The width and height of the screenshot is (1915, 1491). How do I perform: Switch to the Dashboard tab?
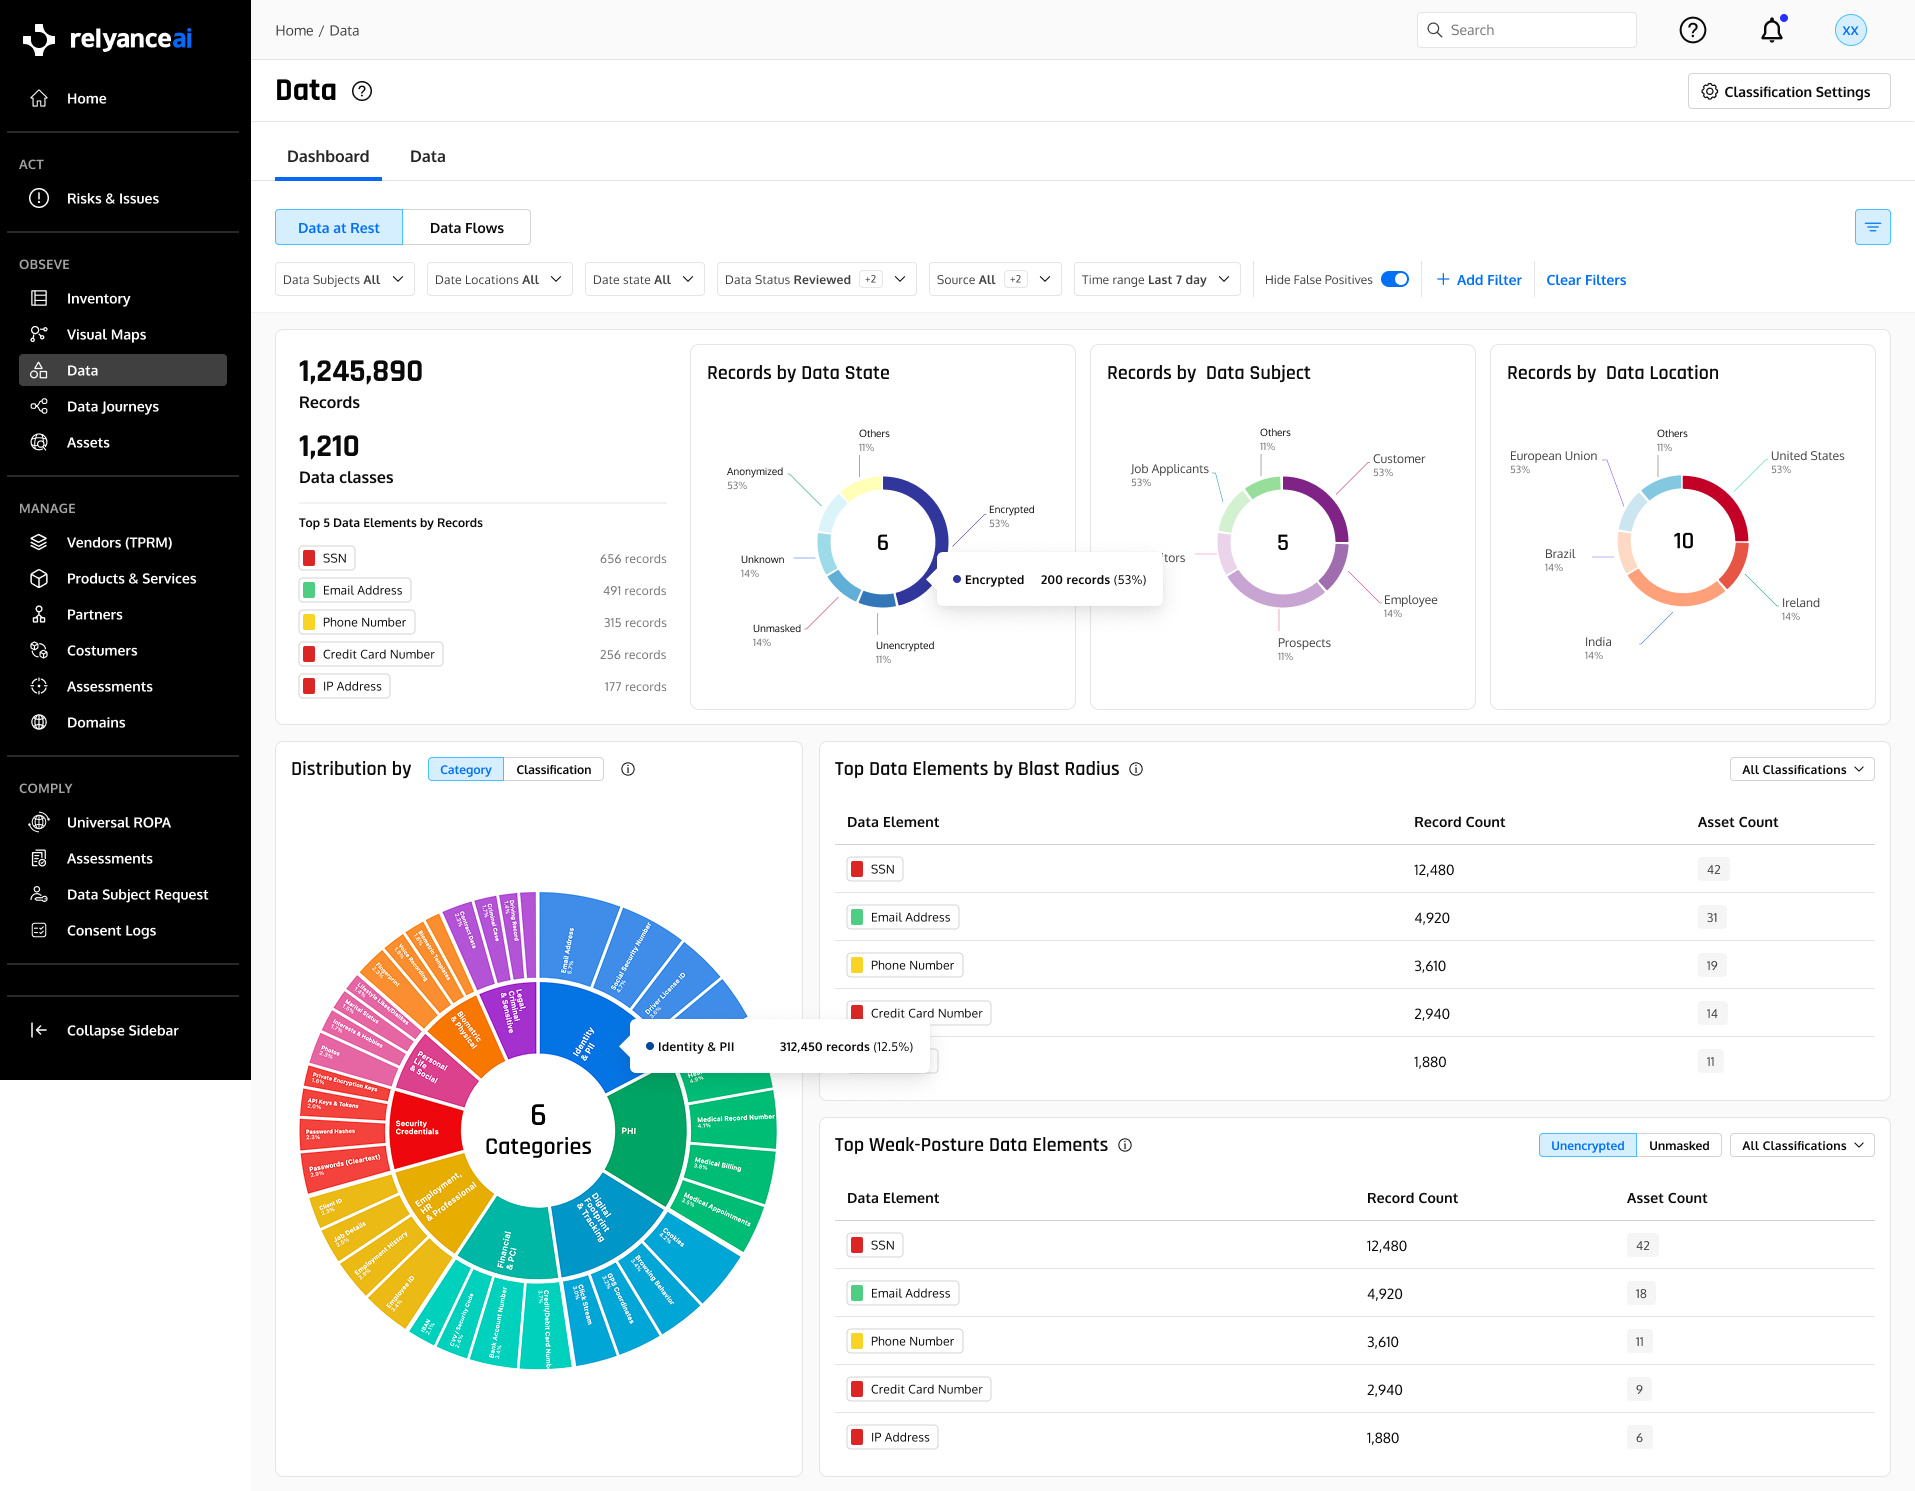pyautogui.click(x=328, y=156)
